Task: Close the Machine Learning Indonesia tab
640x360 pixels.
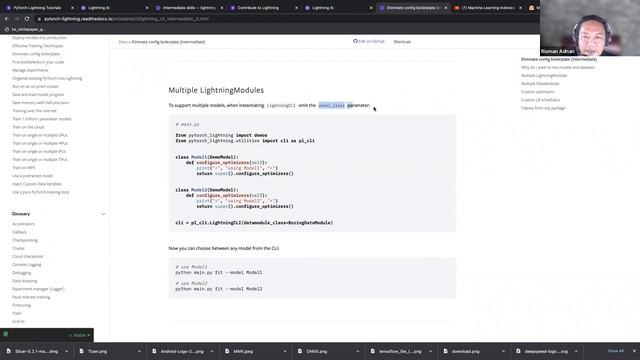Action: pyautogui.click(x=520, y=8)
